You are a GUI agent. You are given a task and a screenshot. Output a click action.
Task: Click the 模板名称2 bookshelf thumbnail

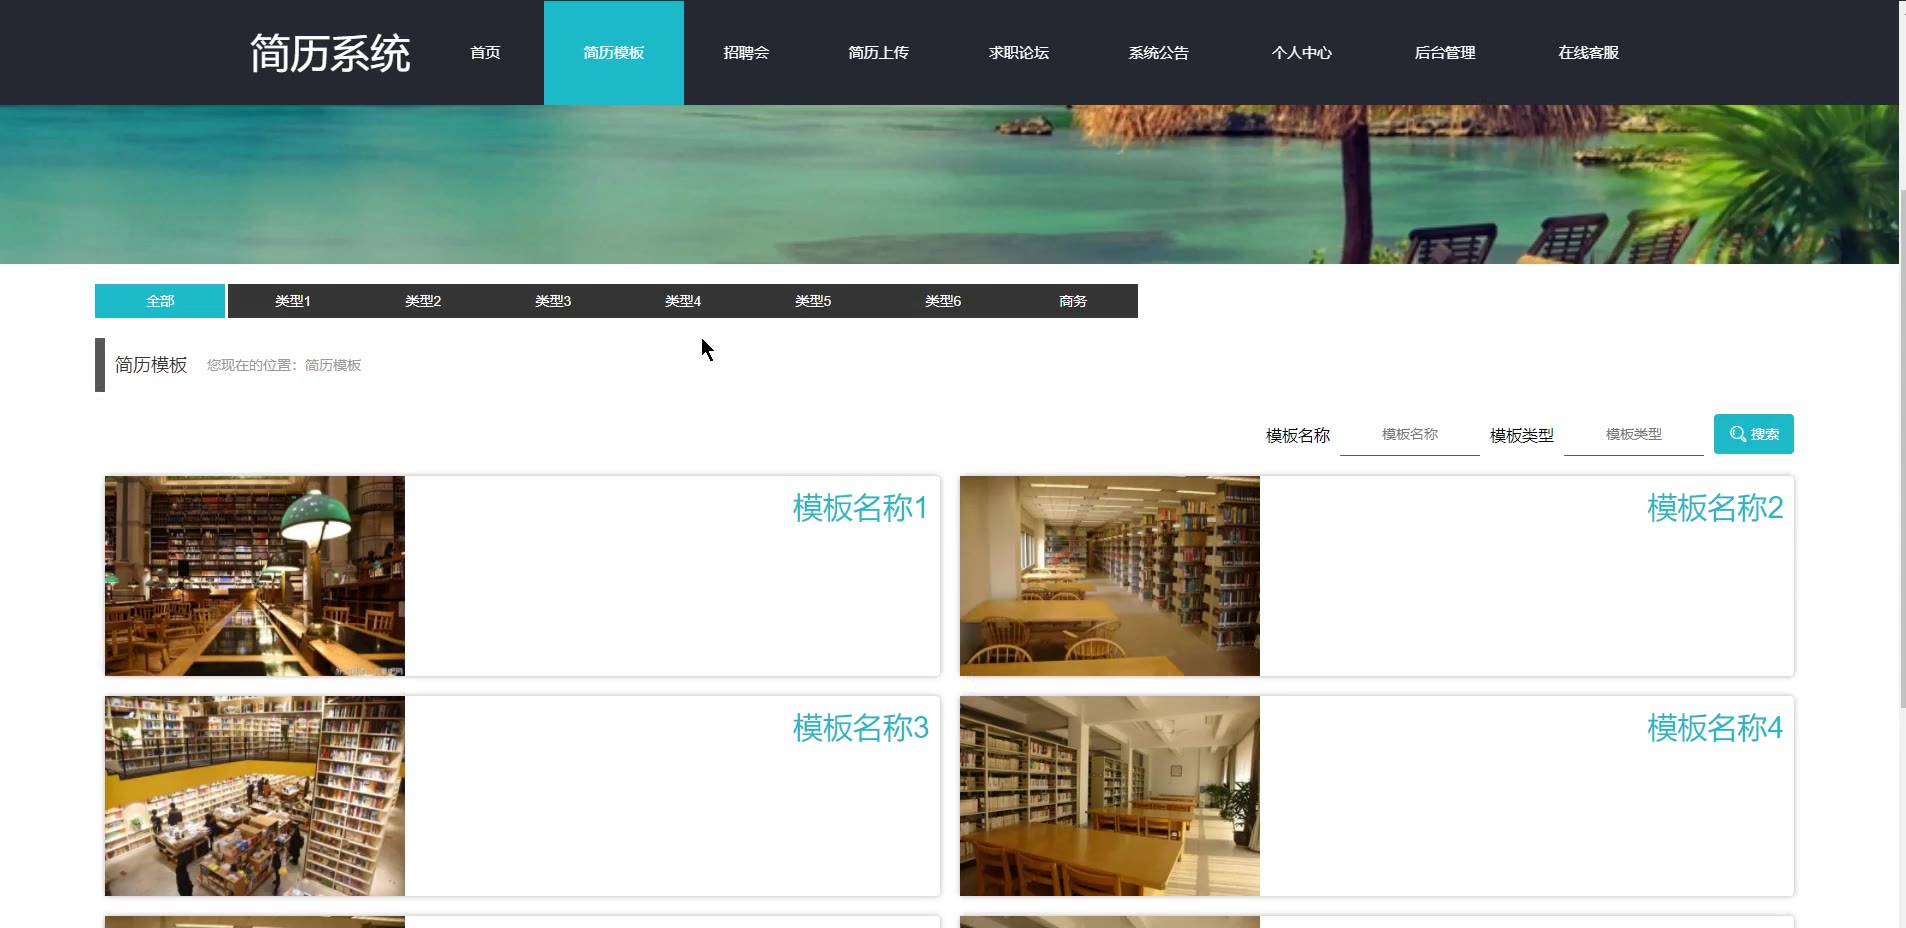click(1110, 576)
